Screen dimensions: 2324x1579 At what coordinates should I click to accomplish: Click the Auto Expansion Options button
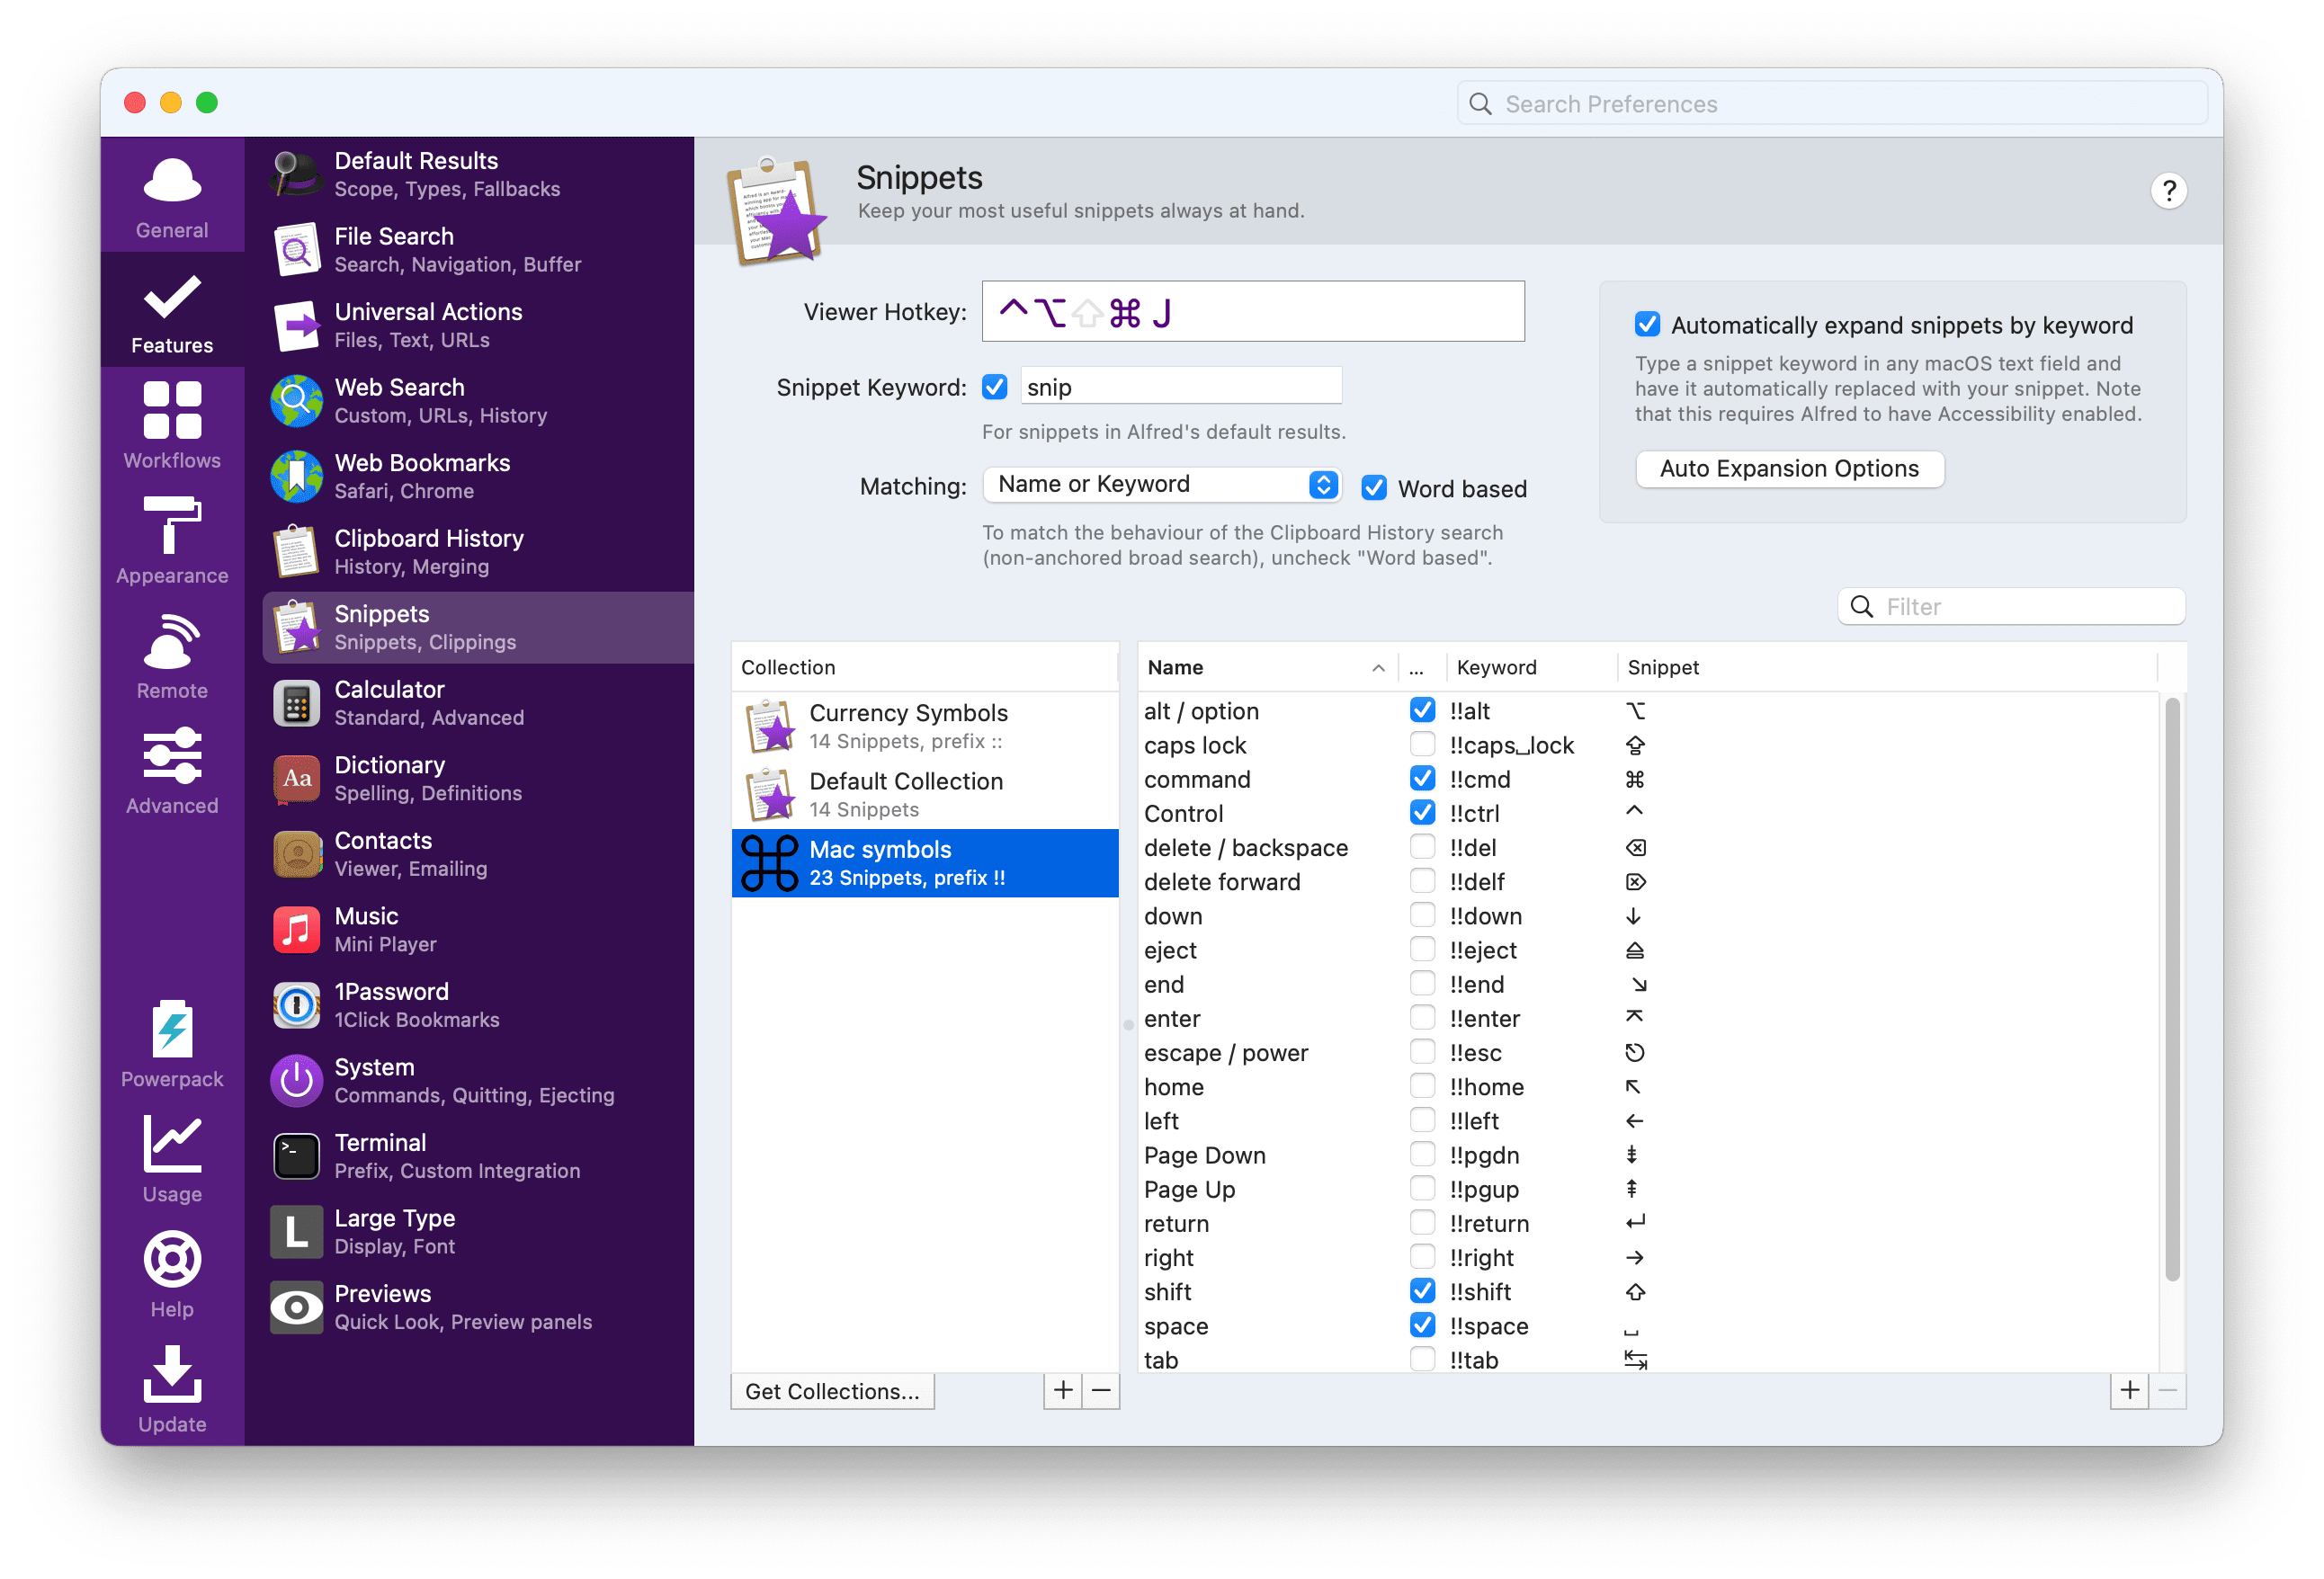1789,469
